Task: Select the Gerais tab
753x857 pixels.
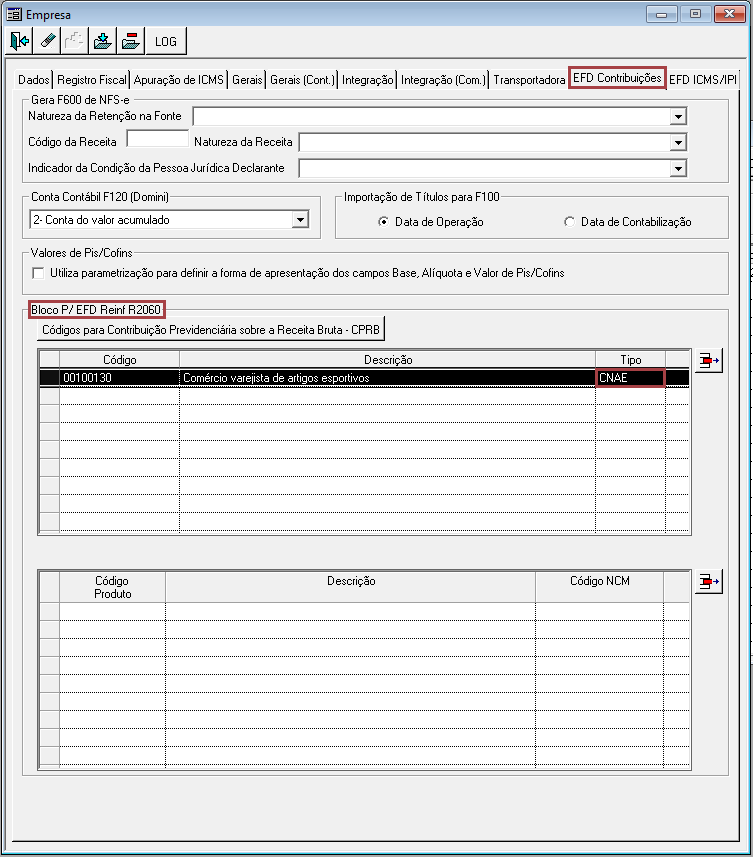Action: 247,80
